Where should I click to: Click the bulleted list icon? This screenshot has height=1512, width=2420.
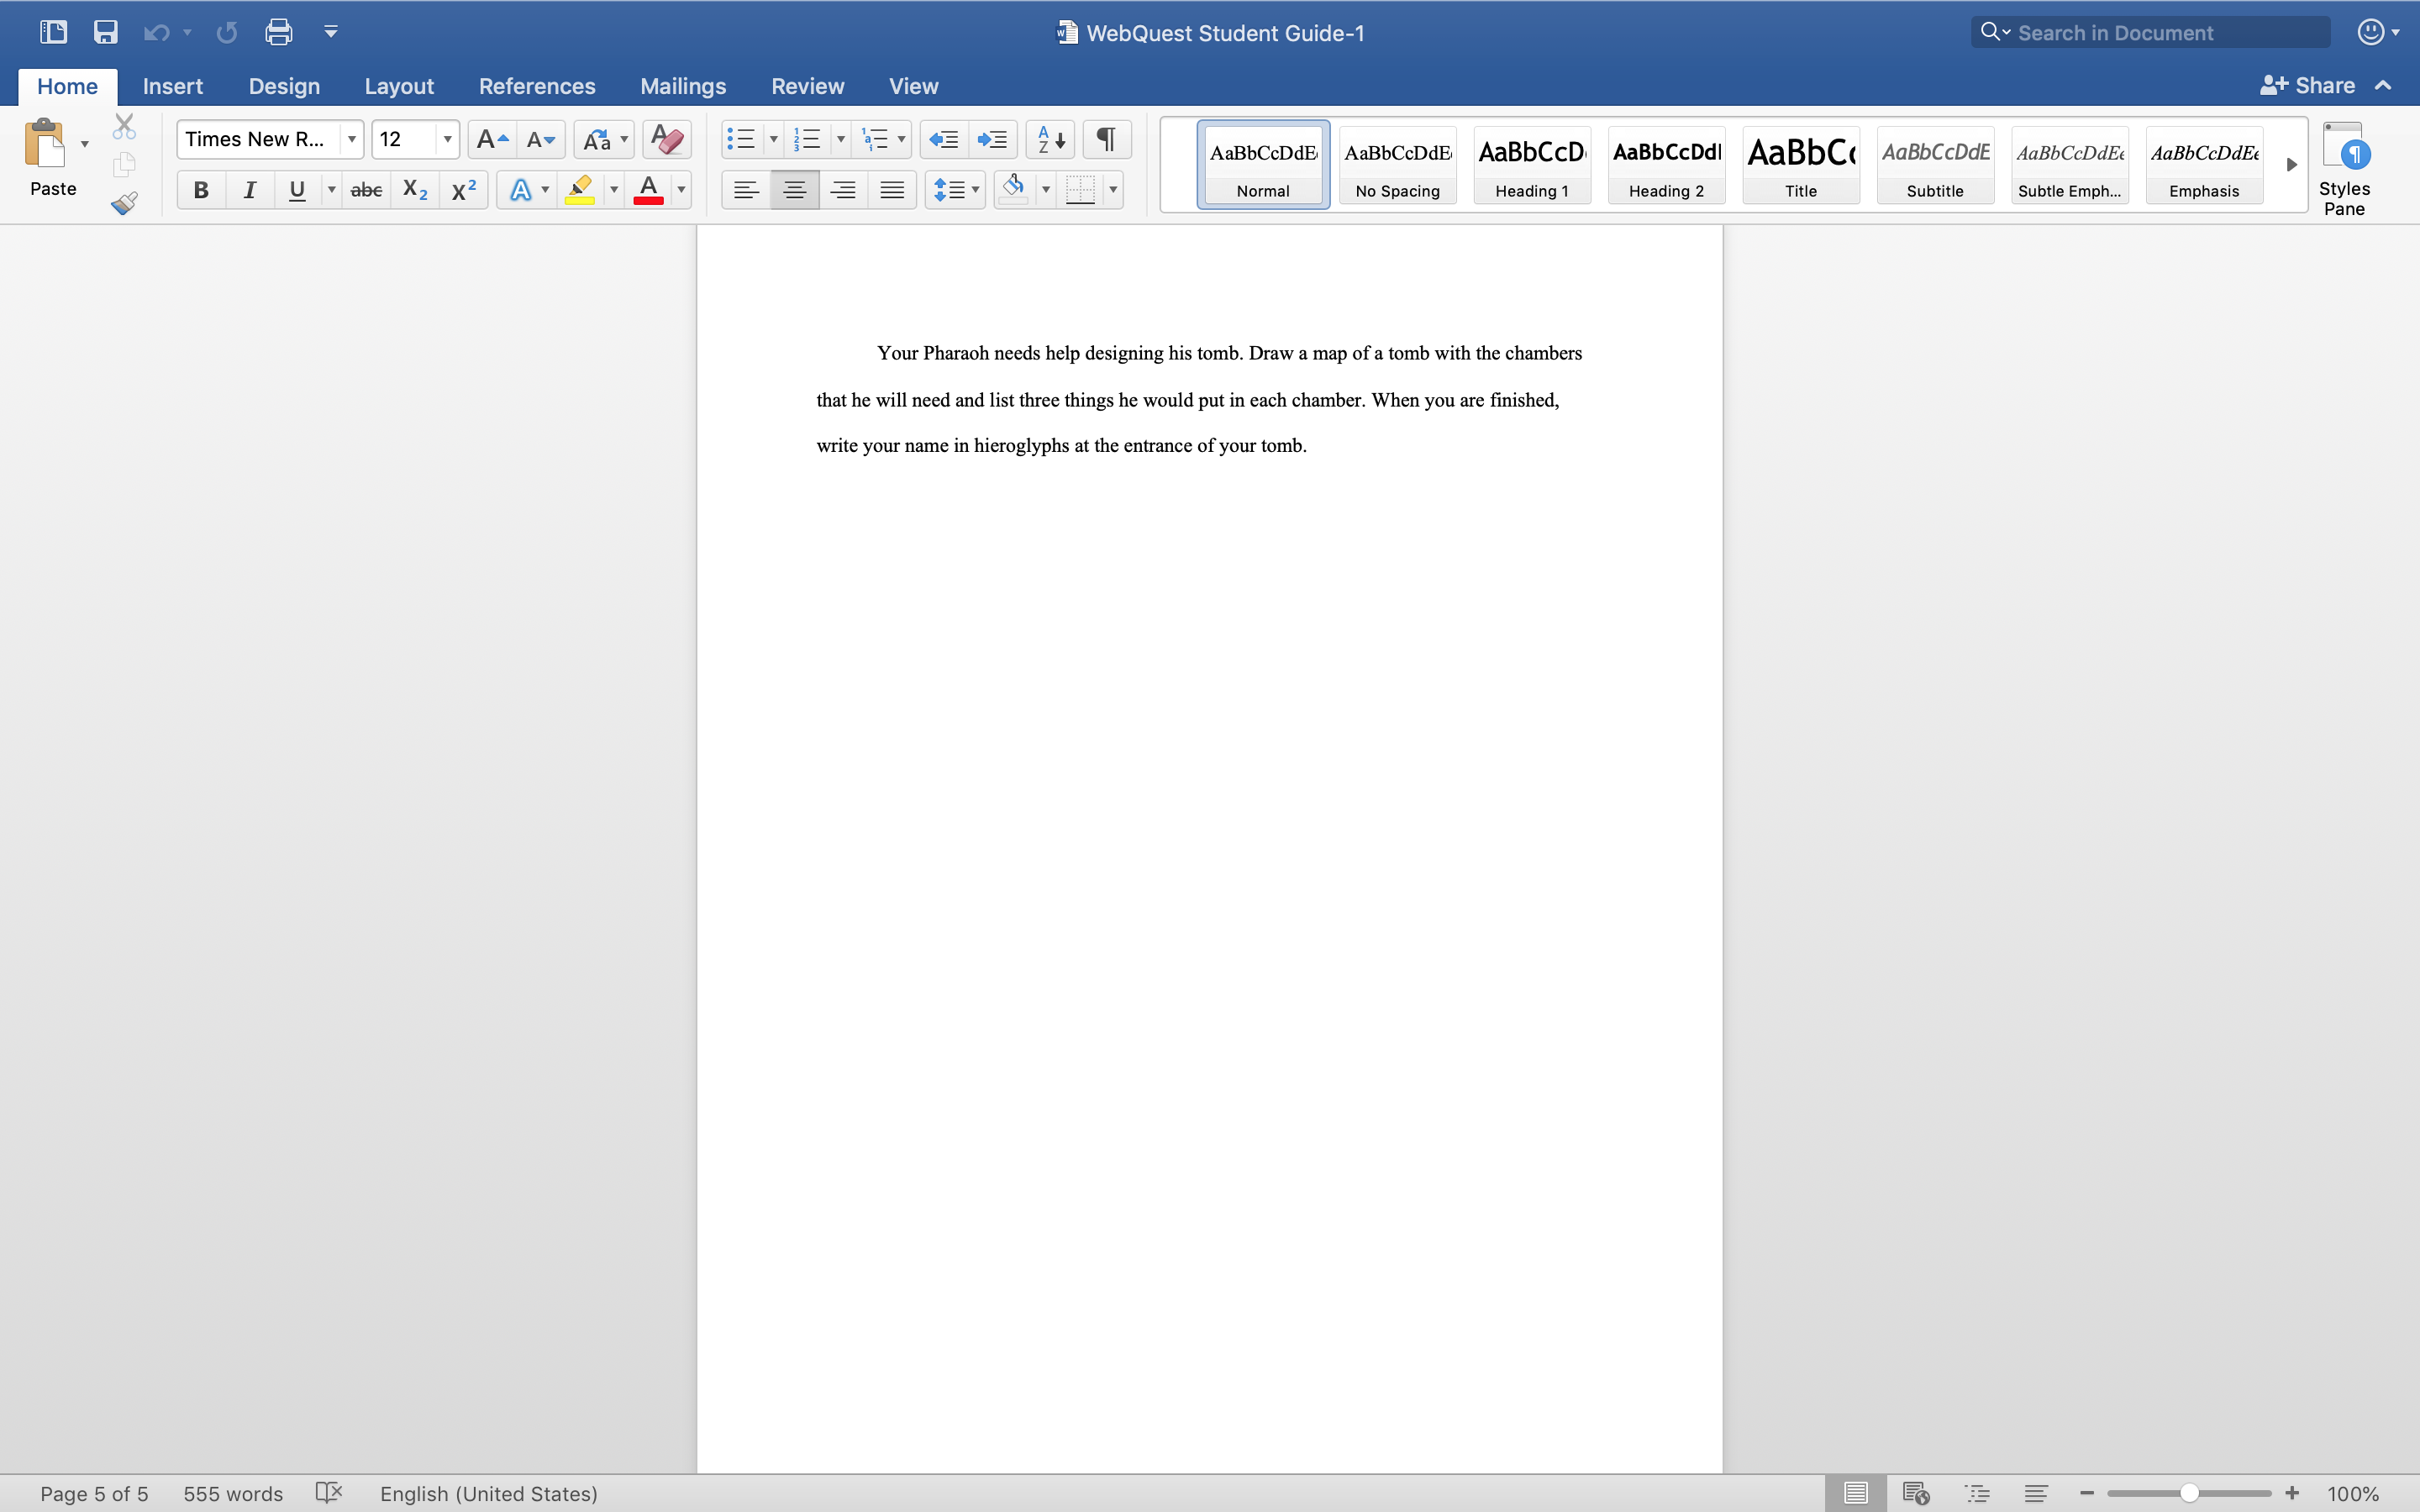pyautogui.click(x=741, y=139)
